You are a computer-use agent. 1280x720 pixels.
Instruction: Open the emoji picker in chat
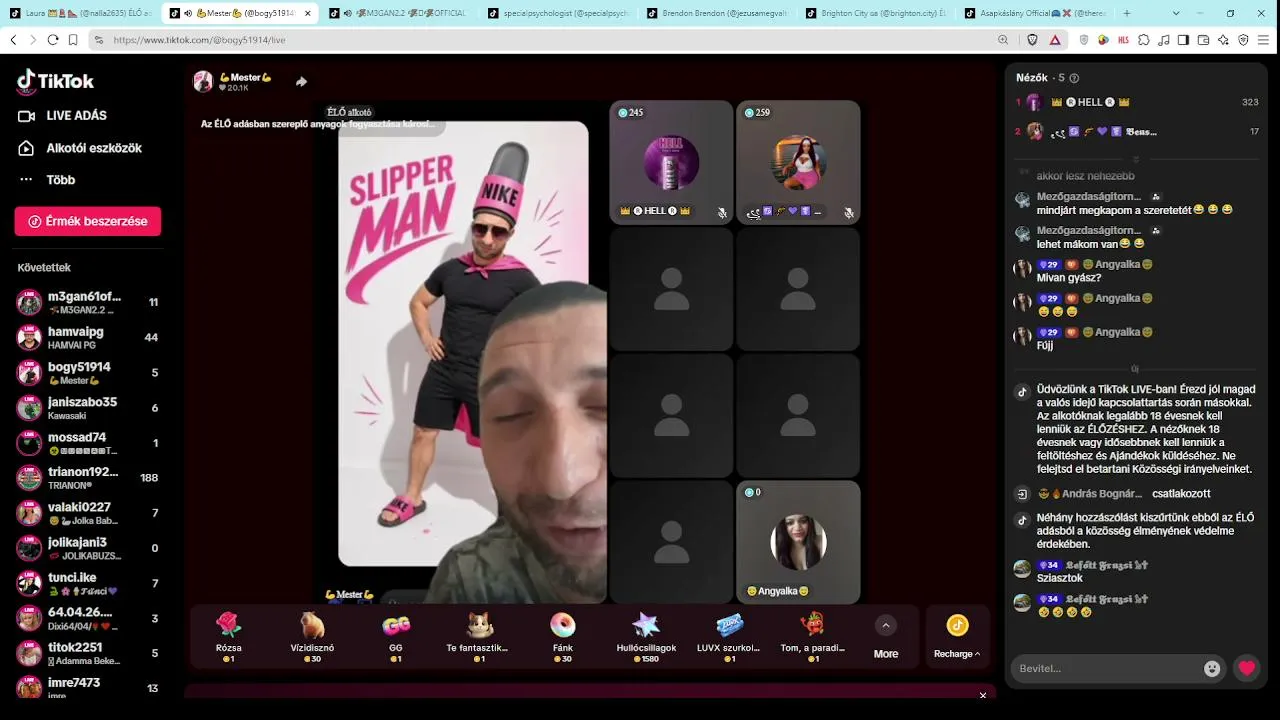click(1212, 669)
